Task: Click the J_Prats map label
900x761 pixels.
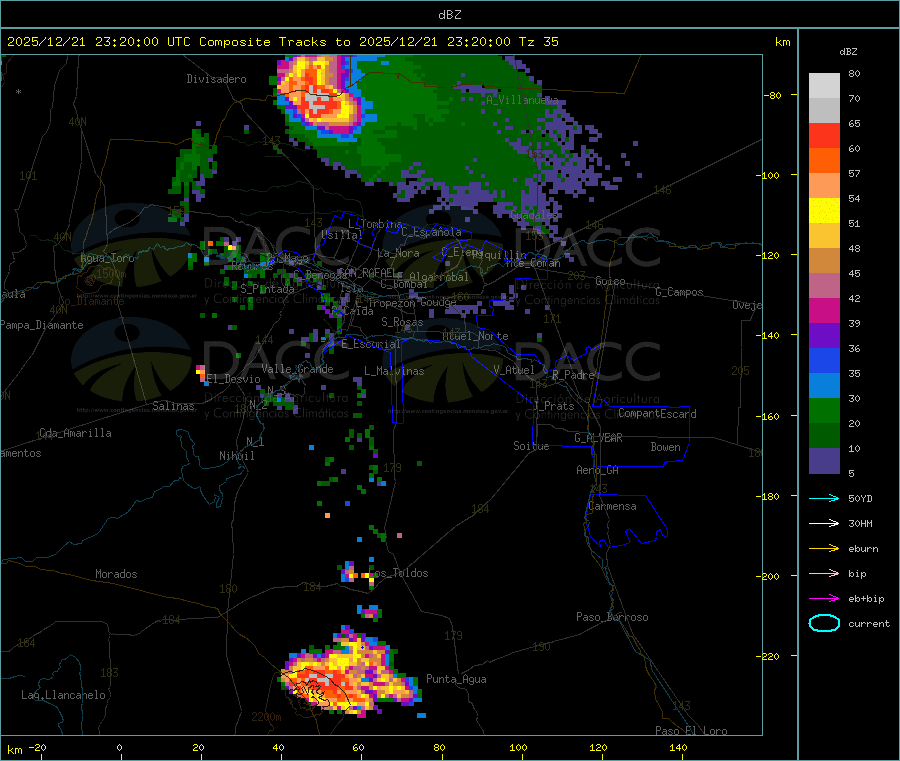Action: [x=553, y=406]
